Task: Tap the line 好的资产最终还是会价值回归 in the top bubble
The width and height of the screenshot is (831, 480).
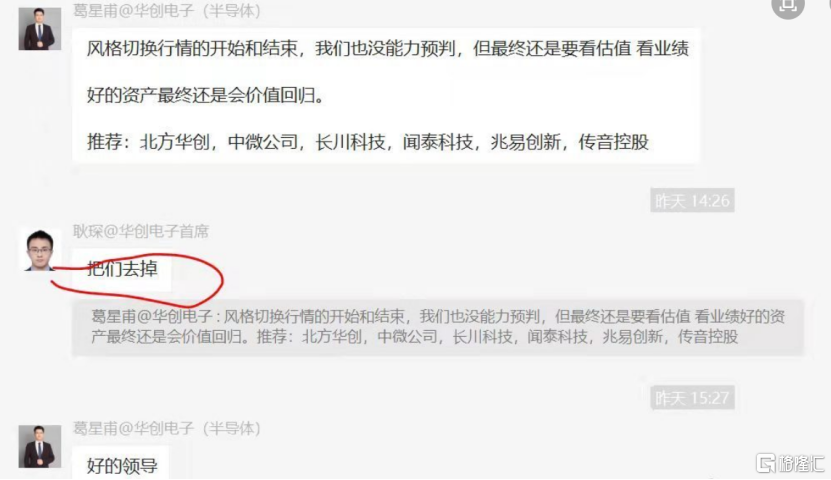Action: point(206,95)
